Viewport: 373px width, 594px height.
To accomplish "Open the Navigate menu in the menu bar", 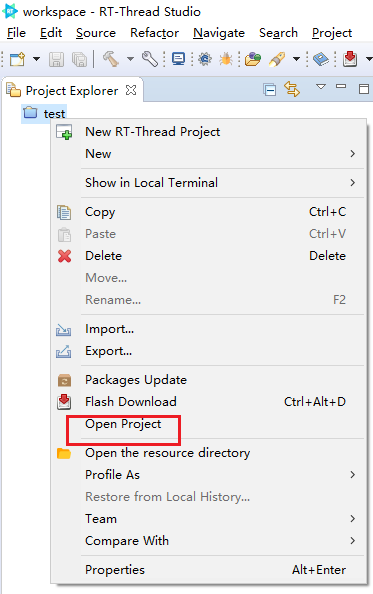I will (219, 33).
